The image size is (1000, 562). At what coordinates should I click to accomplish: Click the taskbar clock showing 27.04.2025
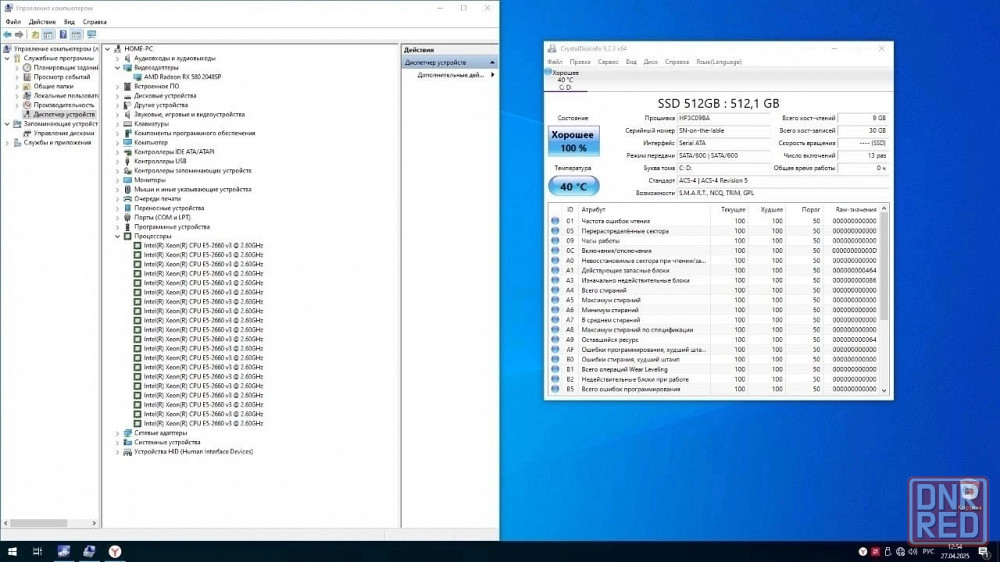click(x=955, y=552)
